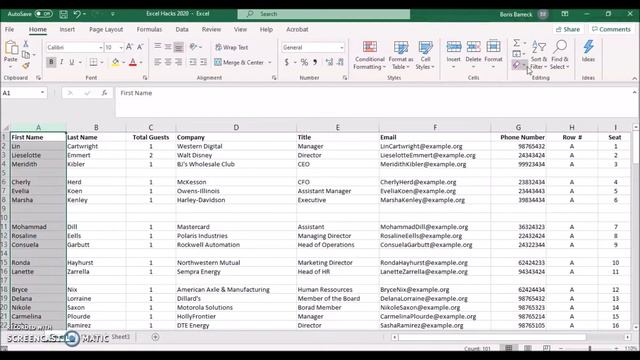The image size is (640, 360).
Task: Toggle Center text alignment icon
Action: click(168, 62)
